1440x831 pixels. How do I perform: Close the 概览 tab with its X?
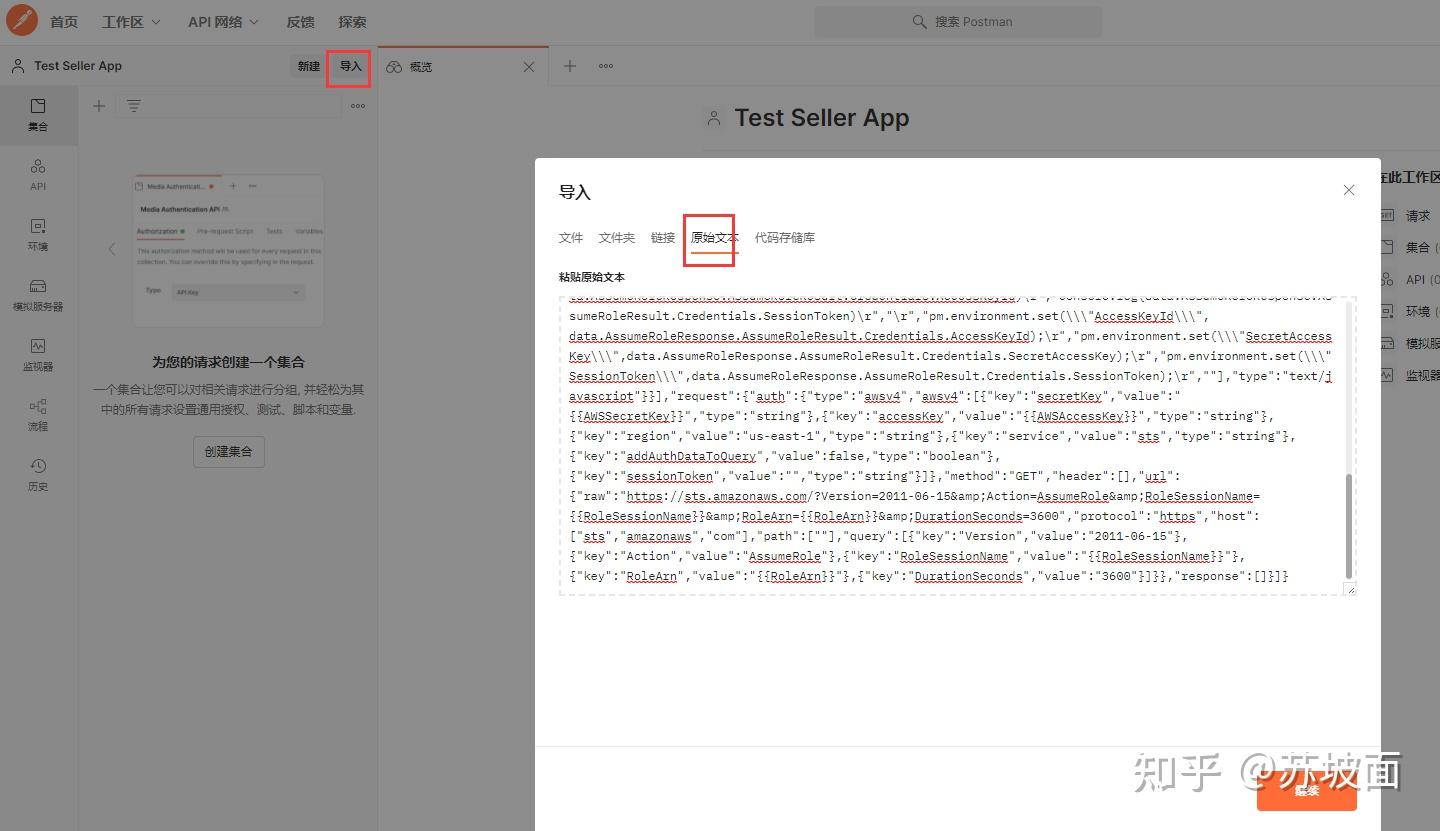(529, 67)
